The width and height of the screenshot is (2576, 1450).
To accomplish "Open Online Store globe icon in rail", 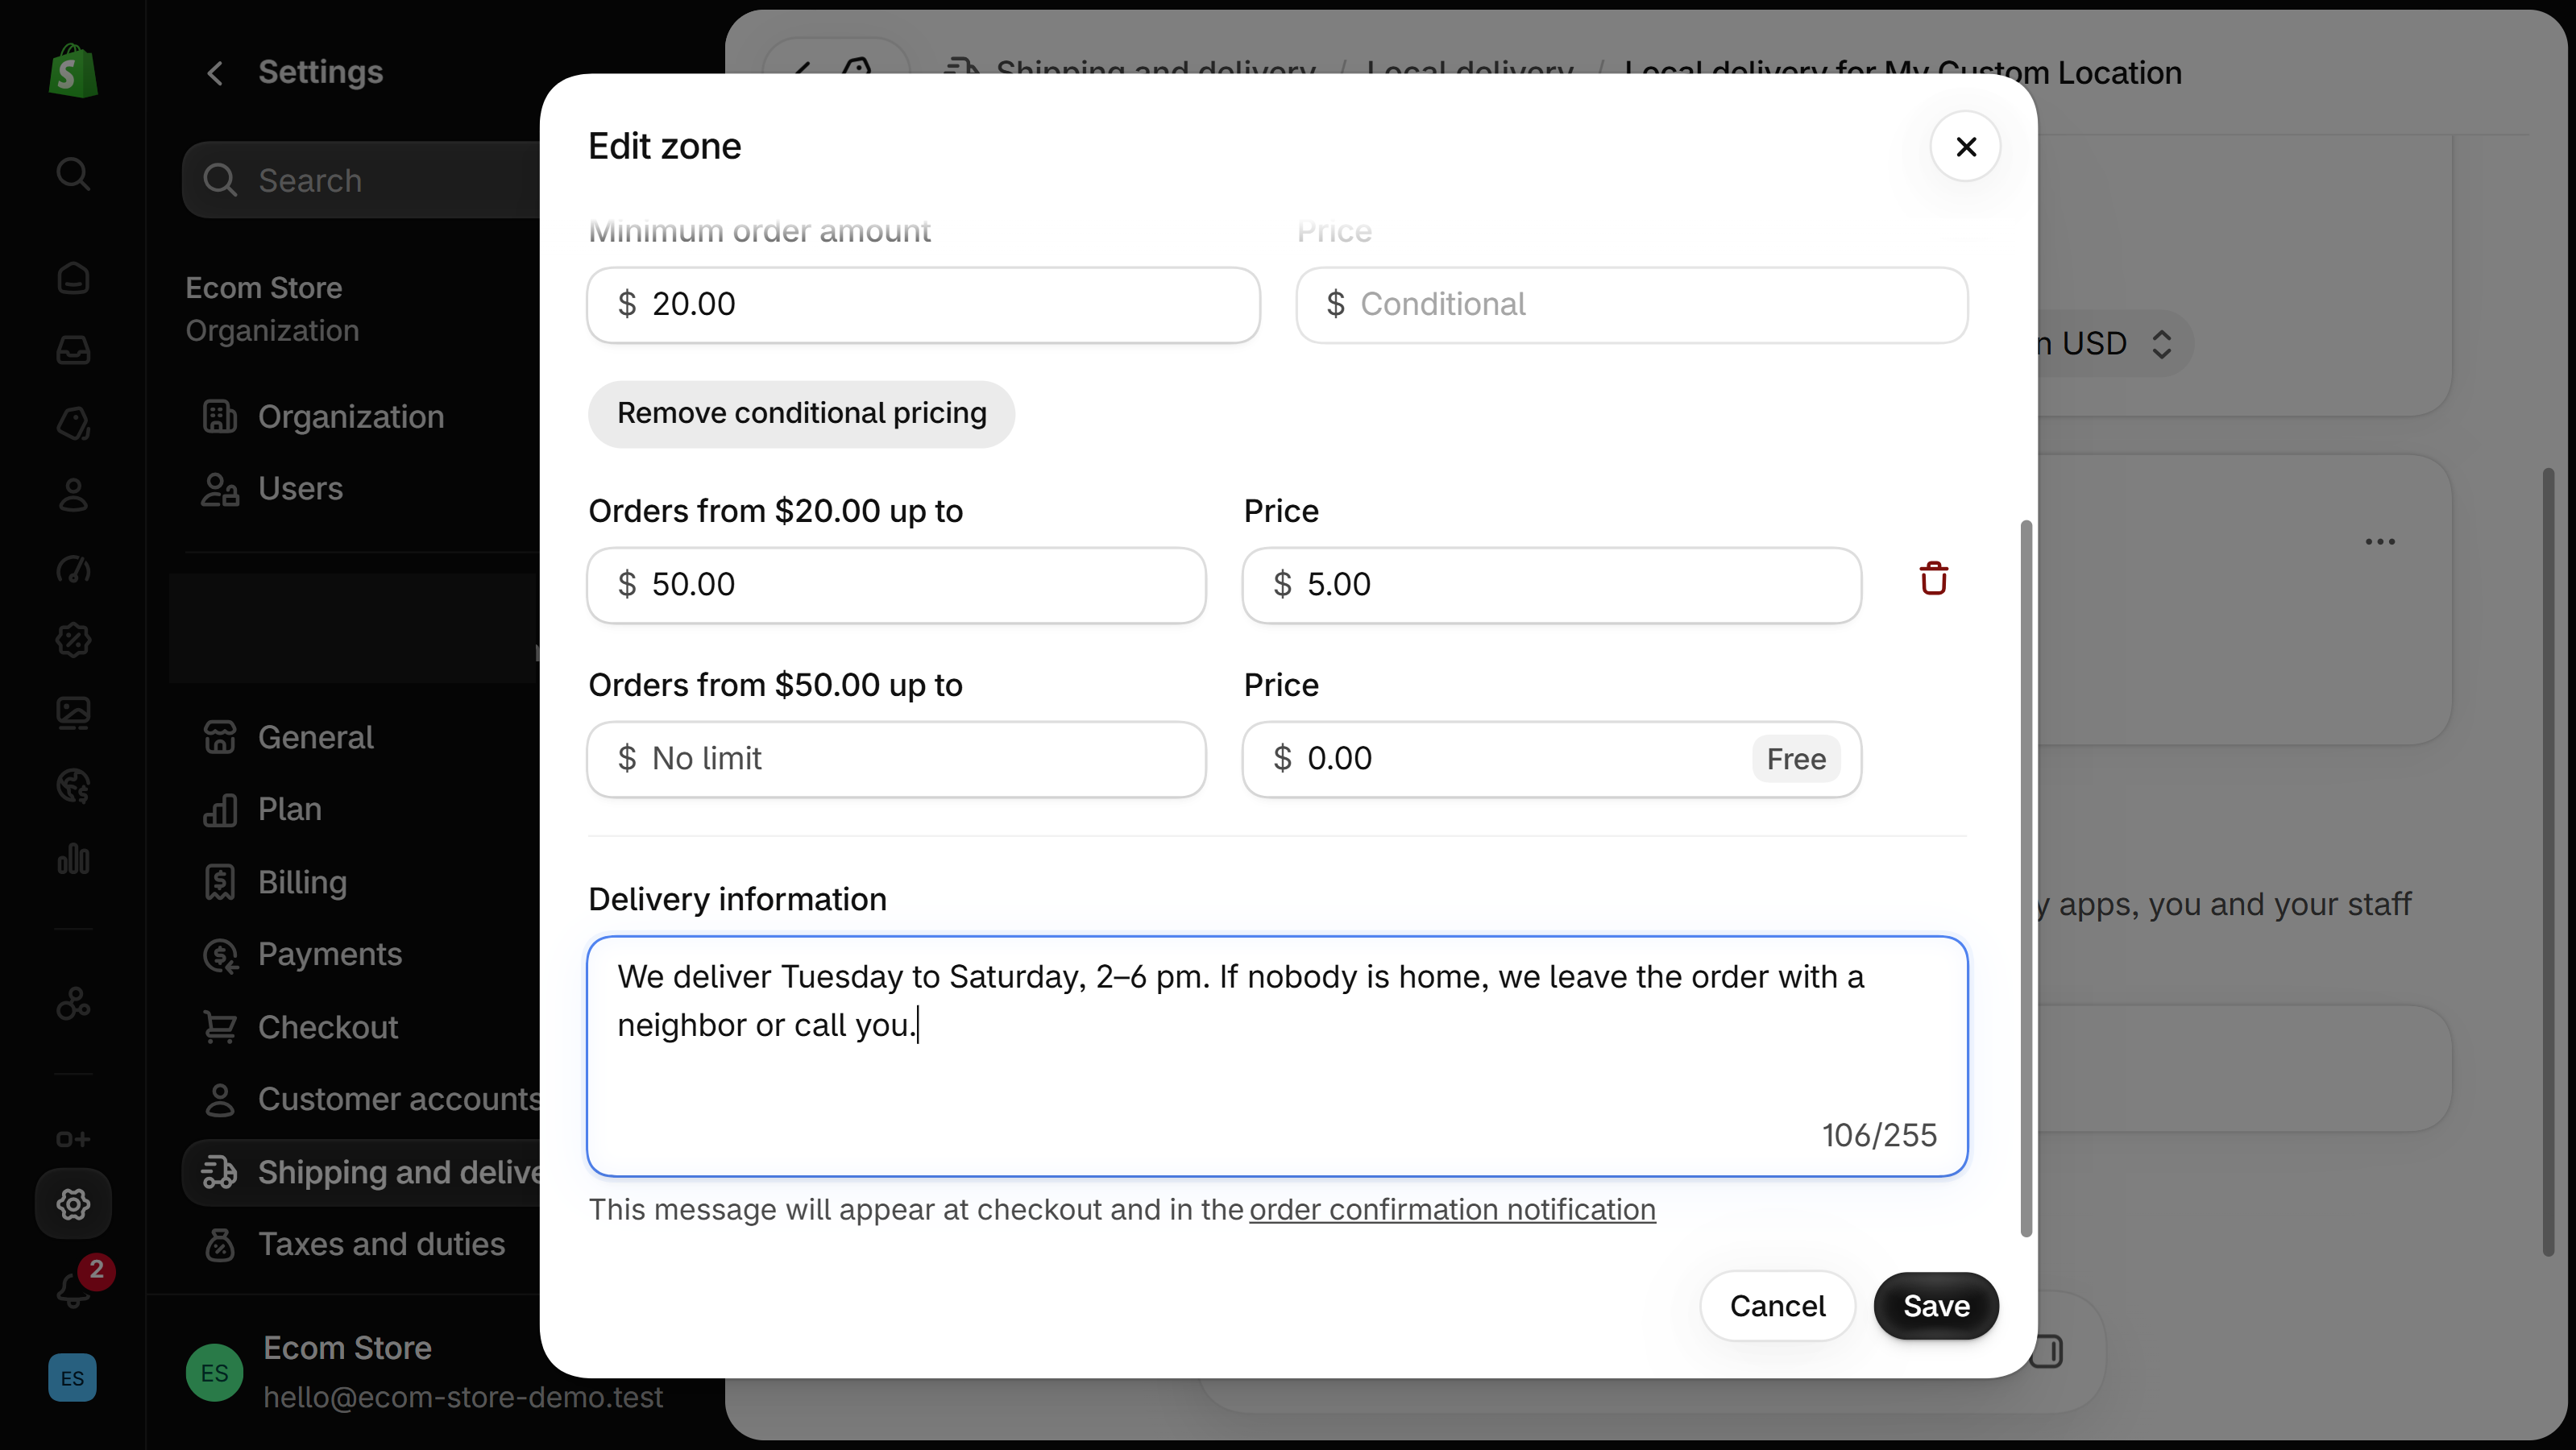I will click(73, 786).
